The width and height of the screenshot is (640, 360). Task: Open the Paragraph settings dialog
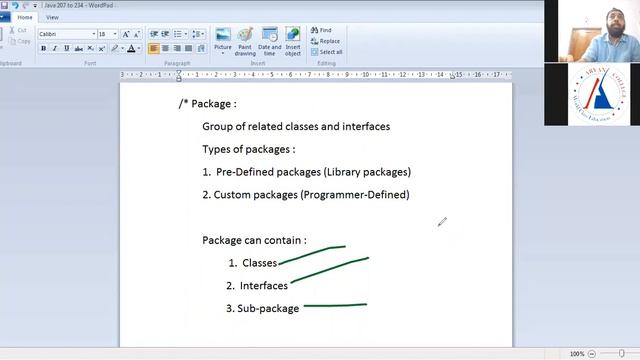tap(201, 48)
